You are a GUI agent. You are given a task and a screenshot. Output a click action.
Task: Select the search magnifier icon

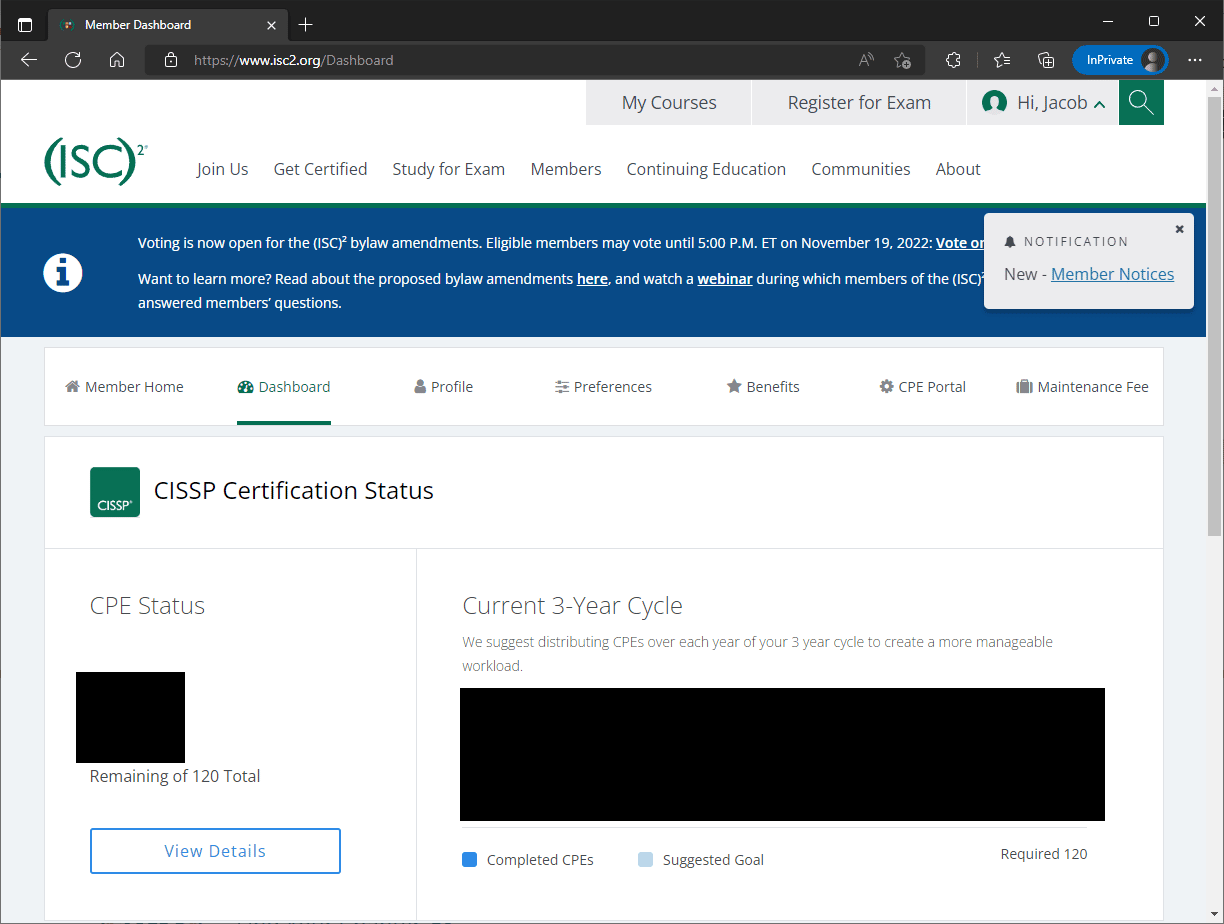[1141, 102]
